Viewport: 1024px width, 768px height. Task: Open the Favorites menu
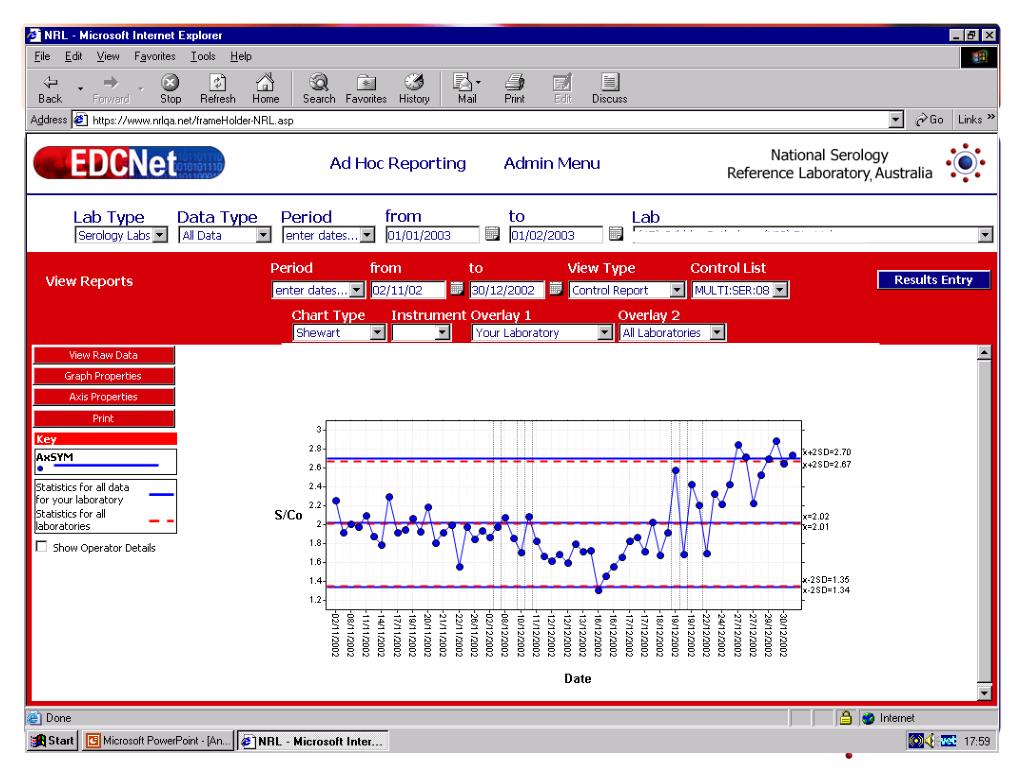[155, 56]
